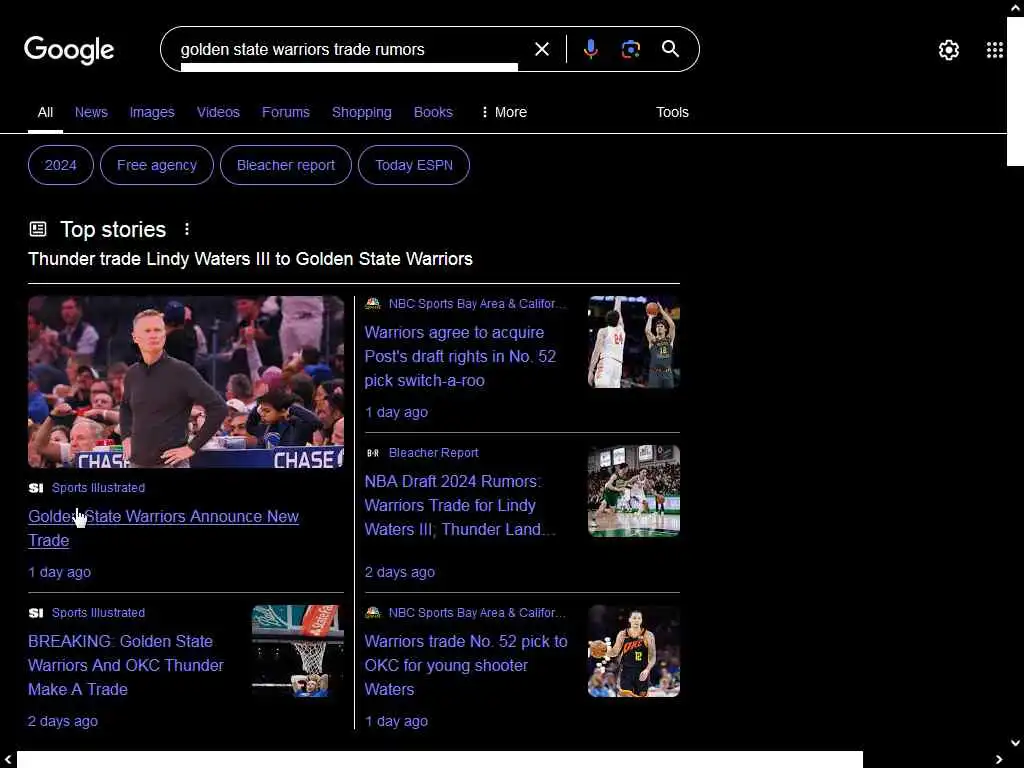Open Quick Settings gear icon
Screen dimensions: 1024x768
[948, 50]
